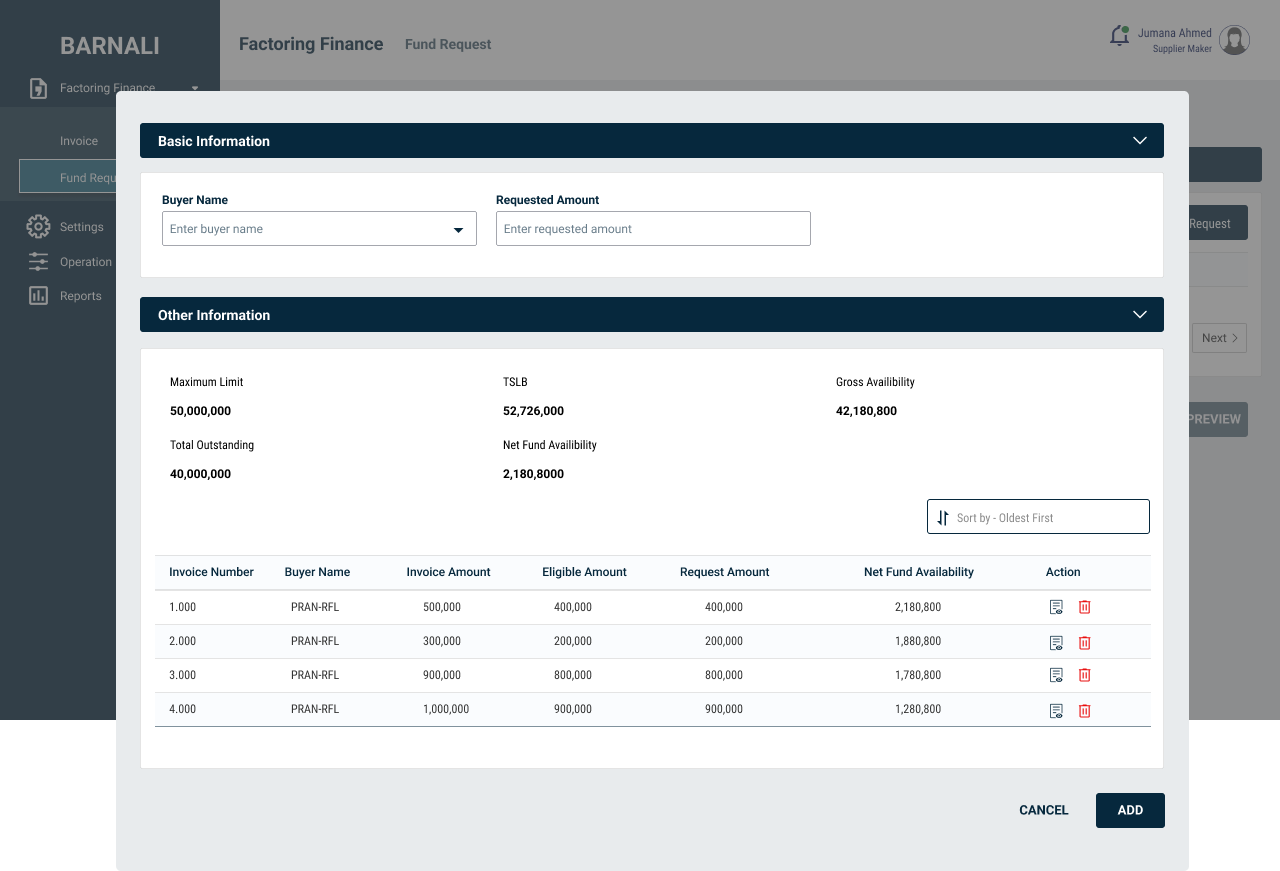Click the Net Fund Availability column header

click(919, 572)
